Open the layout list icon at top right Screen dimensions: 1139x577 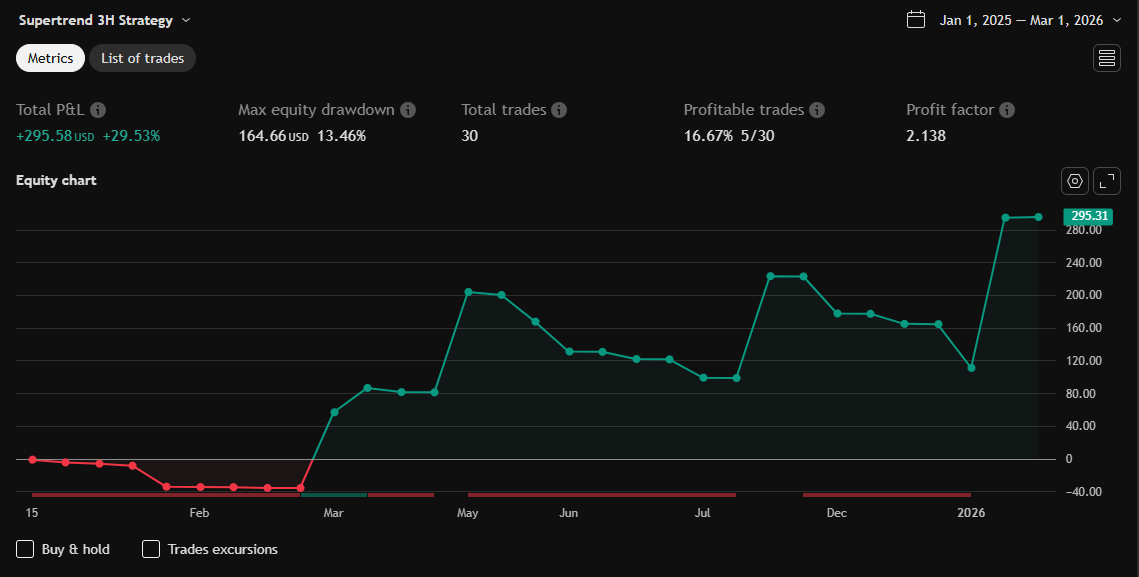[x=1106, y=58]
